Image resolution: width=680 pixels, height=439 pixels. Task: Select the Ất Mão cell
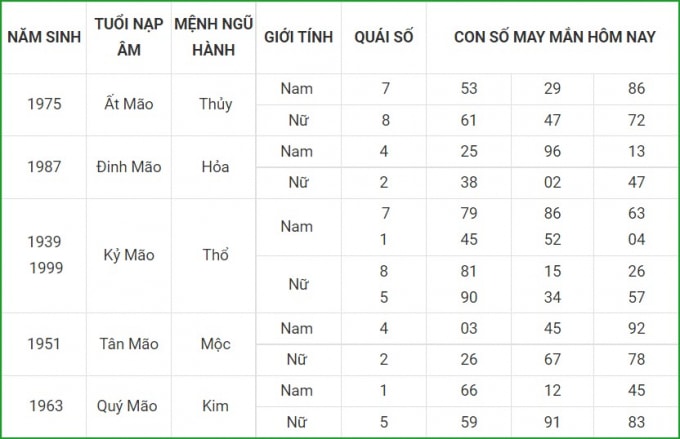pos(129,105)
